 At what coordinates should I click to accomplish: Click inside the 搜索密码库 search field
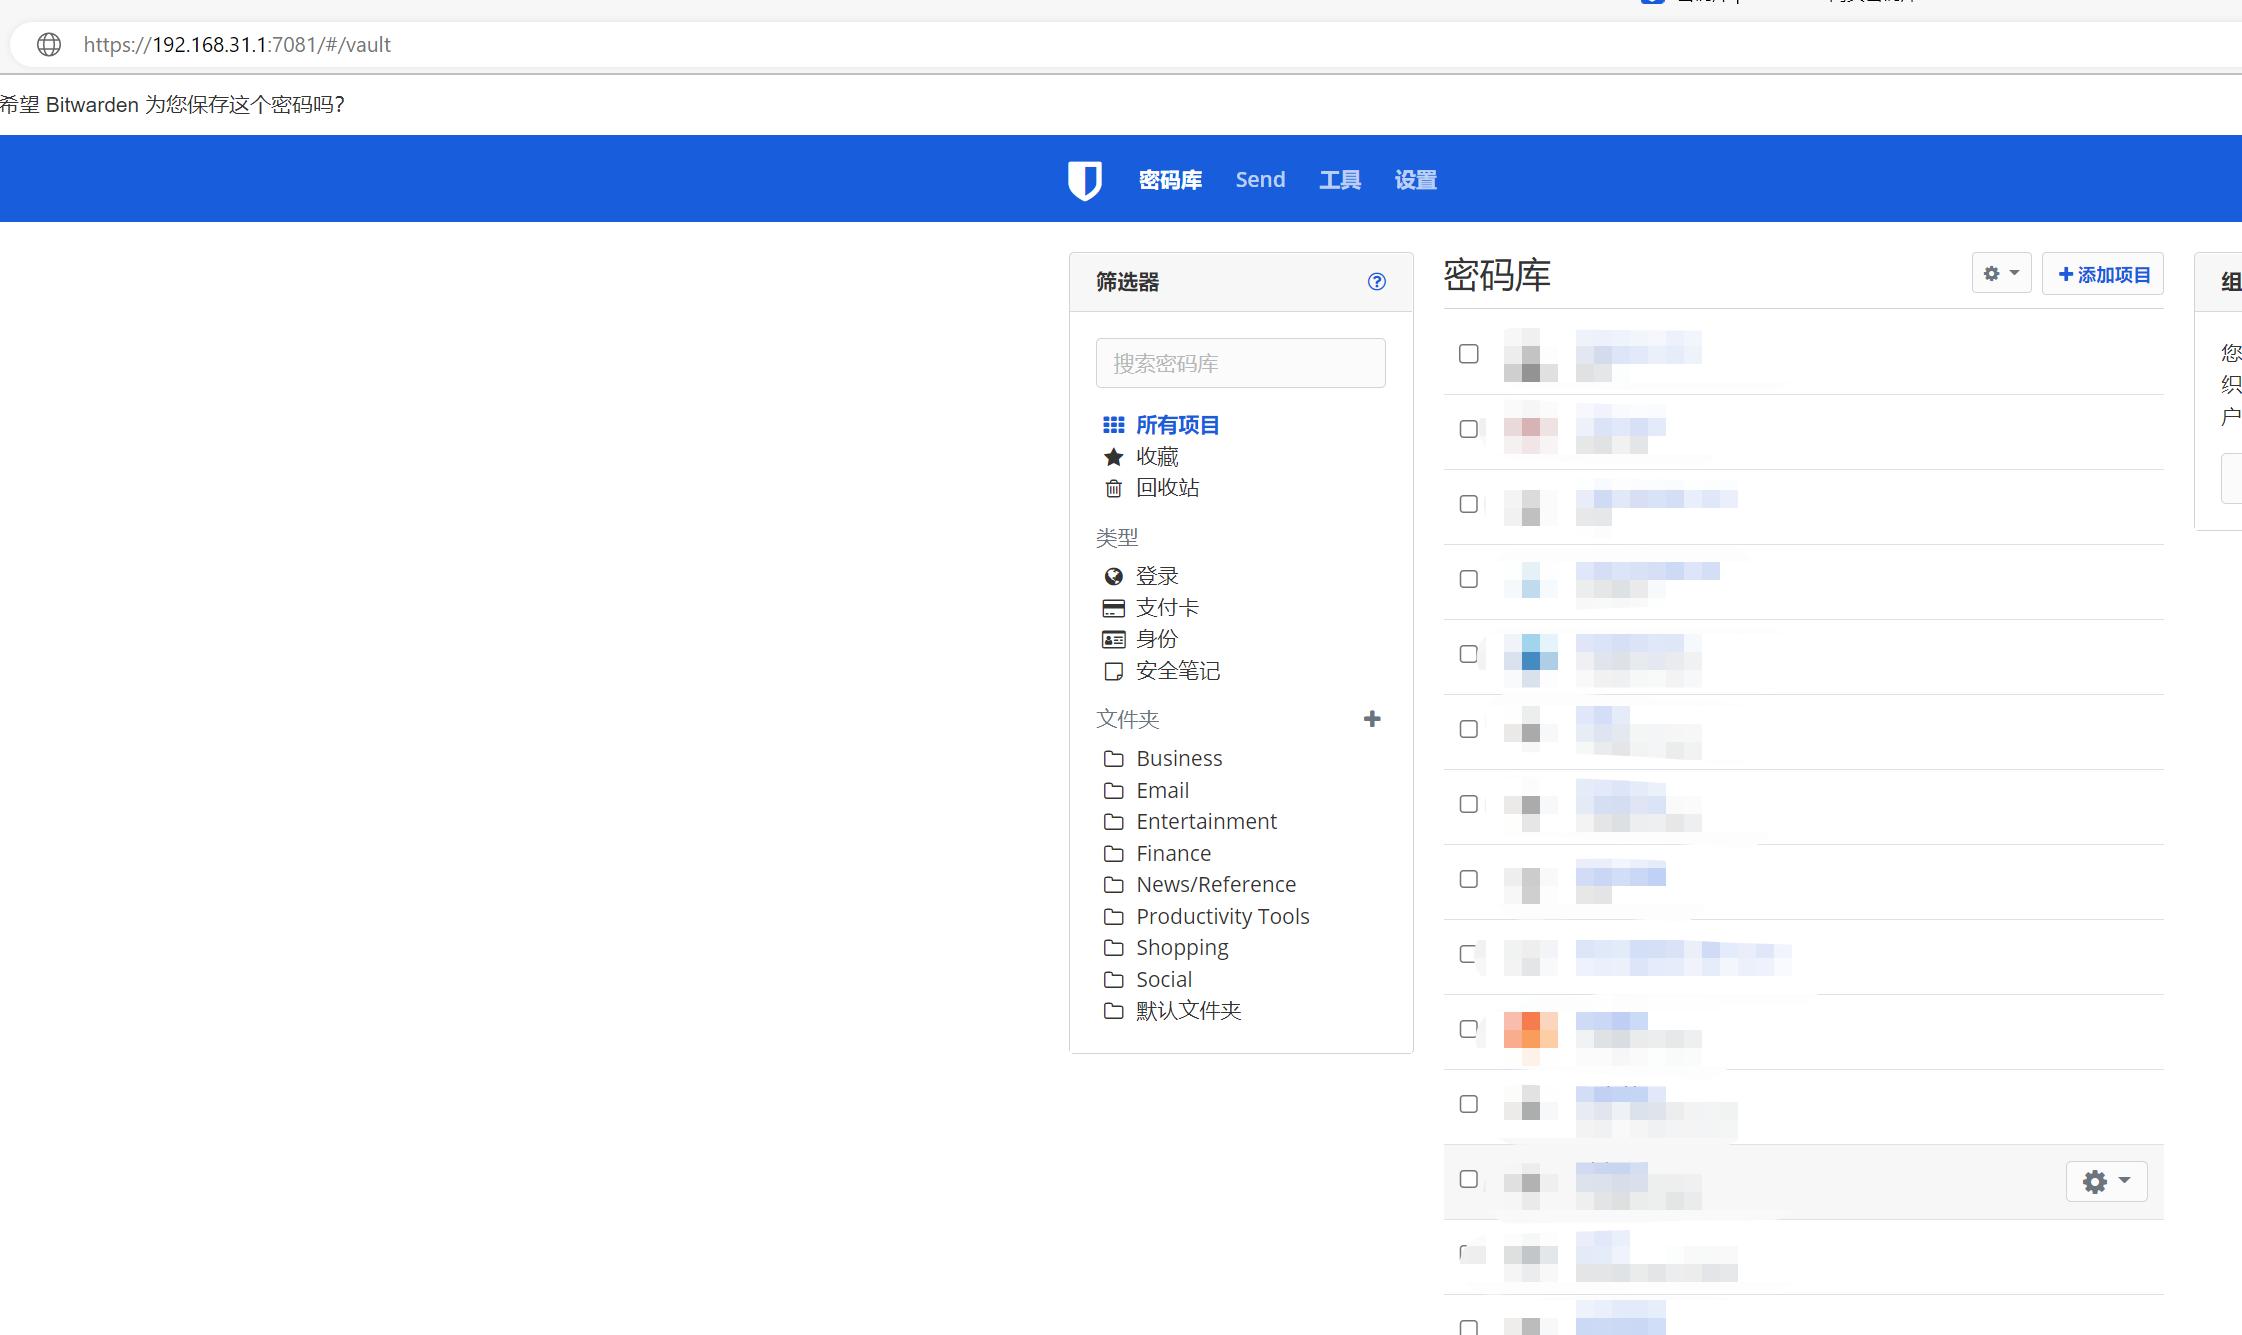click(1240, 362)
